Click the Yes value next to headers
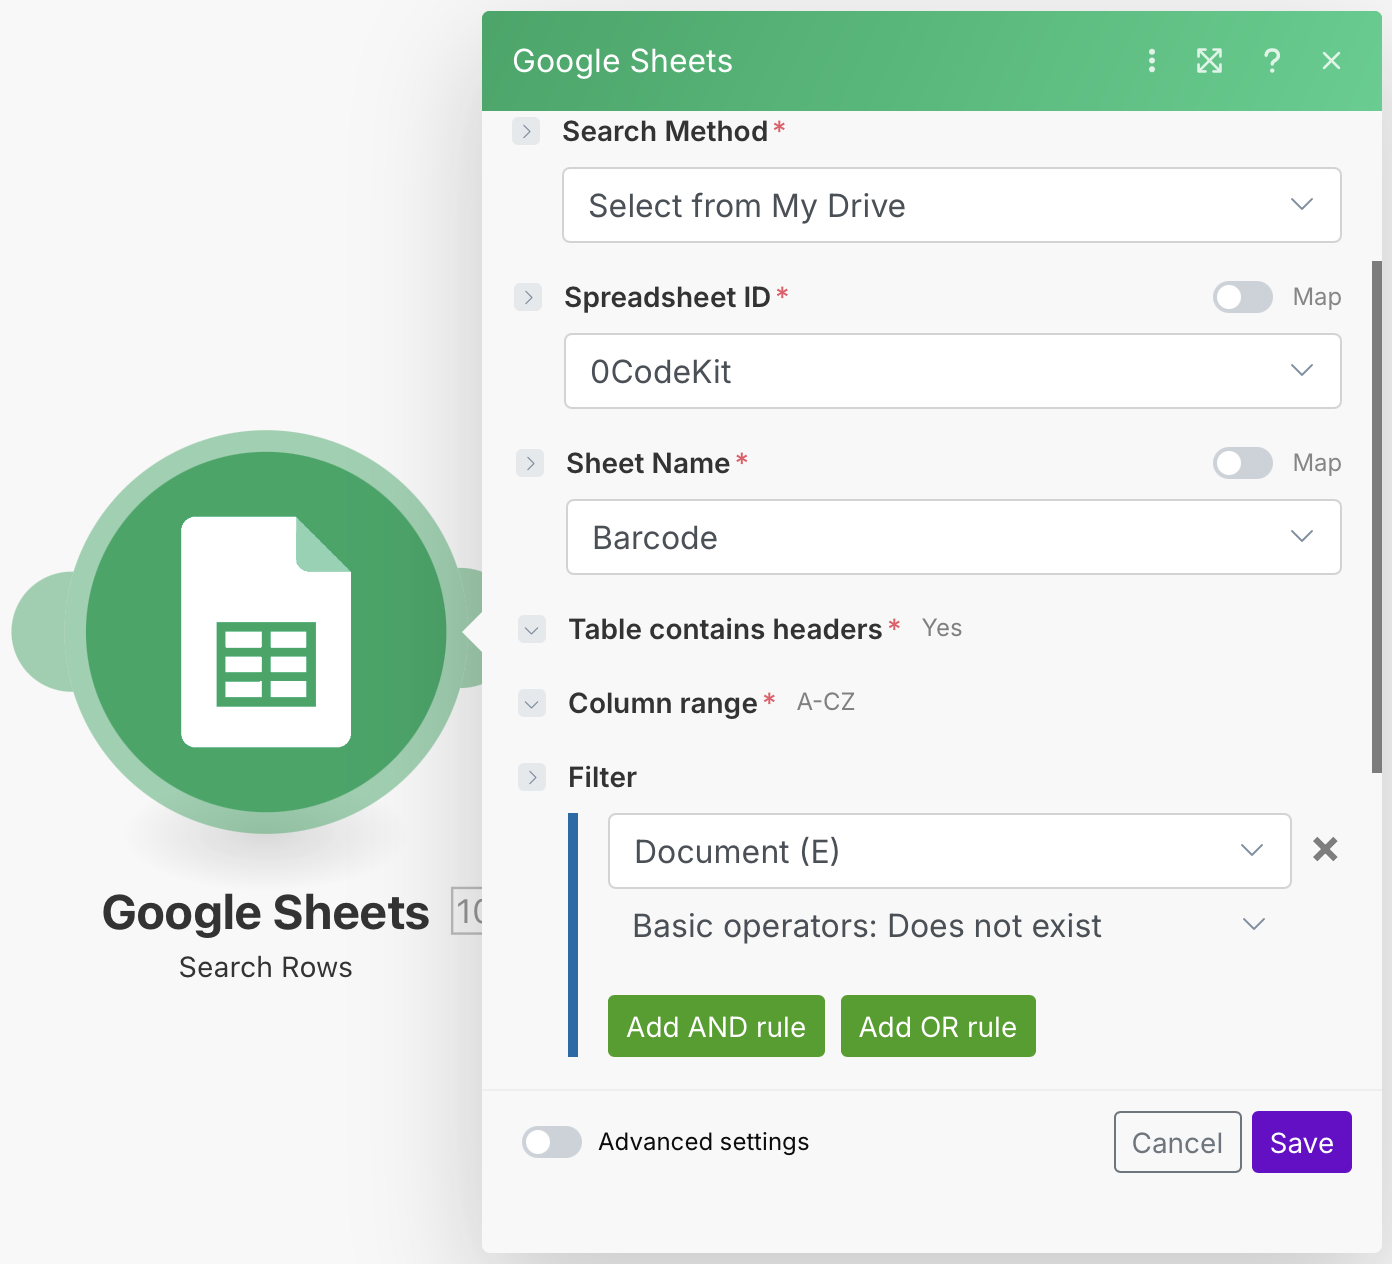 click(942, 628)
